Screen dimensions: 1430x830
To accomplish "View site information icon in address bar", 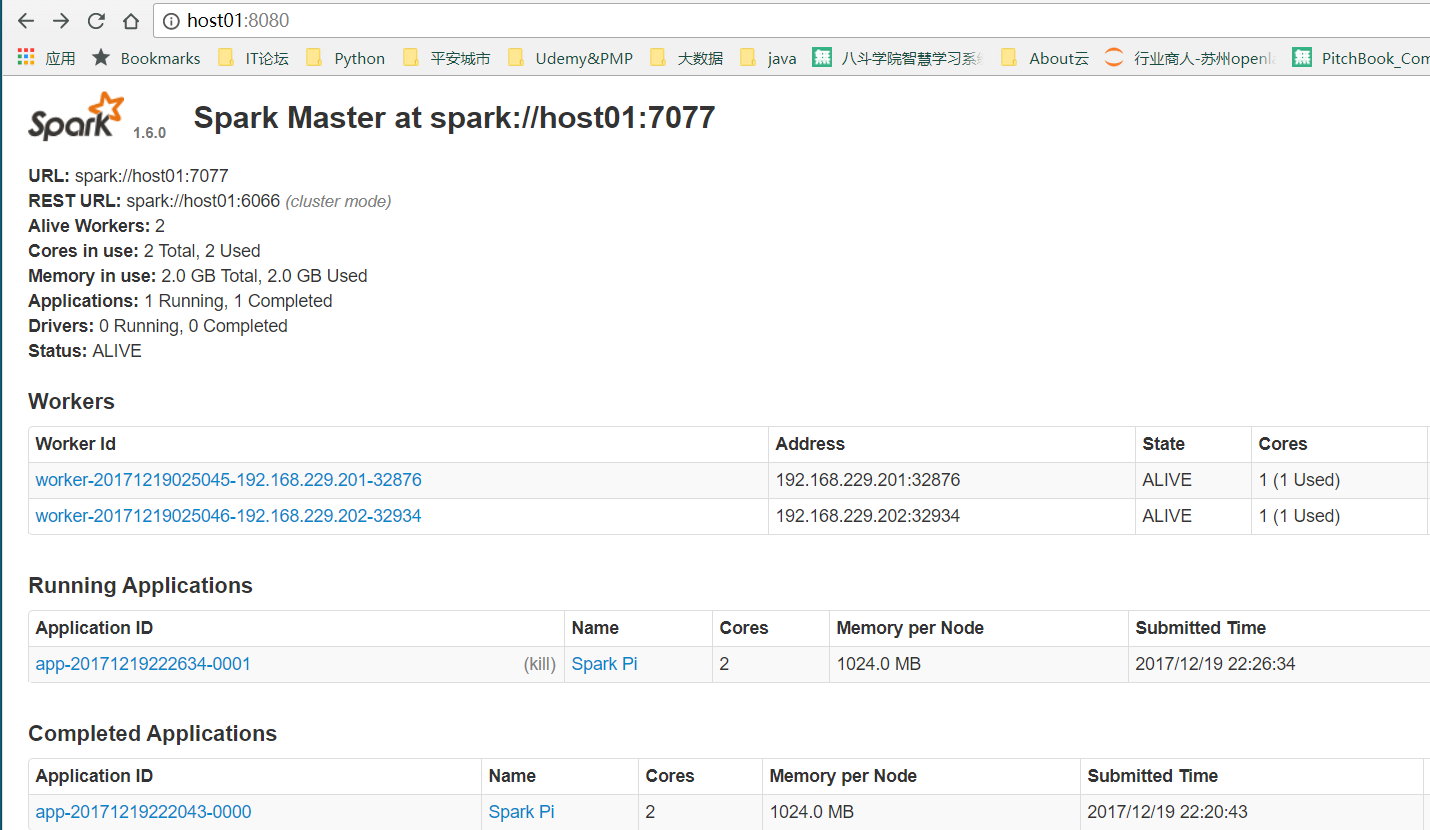I will [x=171, y=21].
